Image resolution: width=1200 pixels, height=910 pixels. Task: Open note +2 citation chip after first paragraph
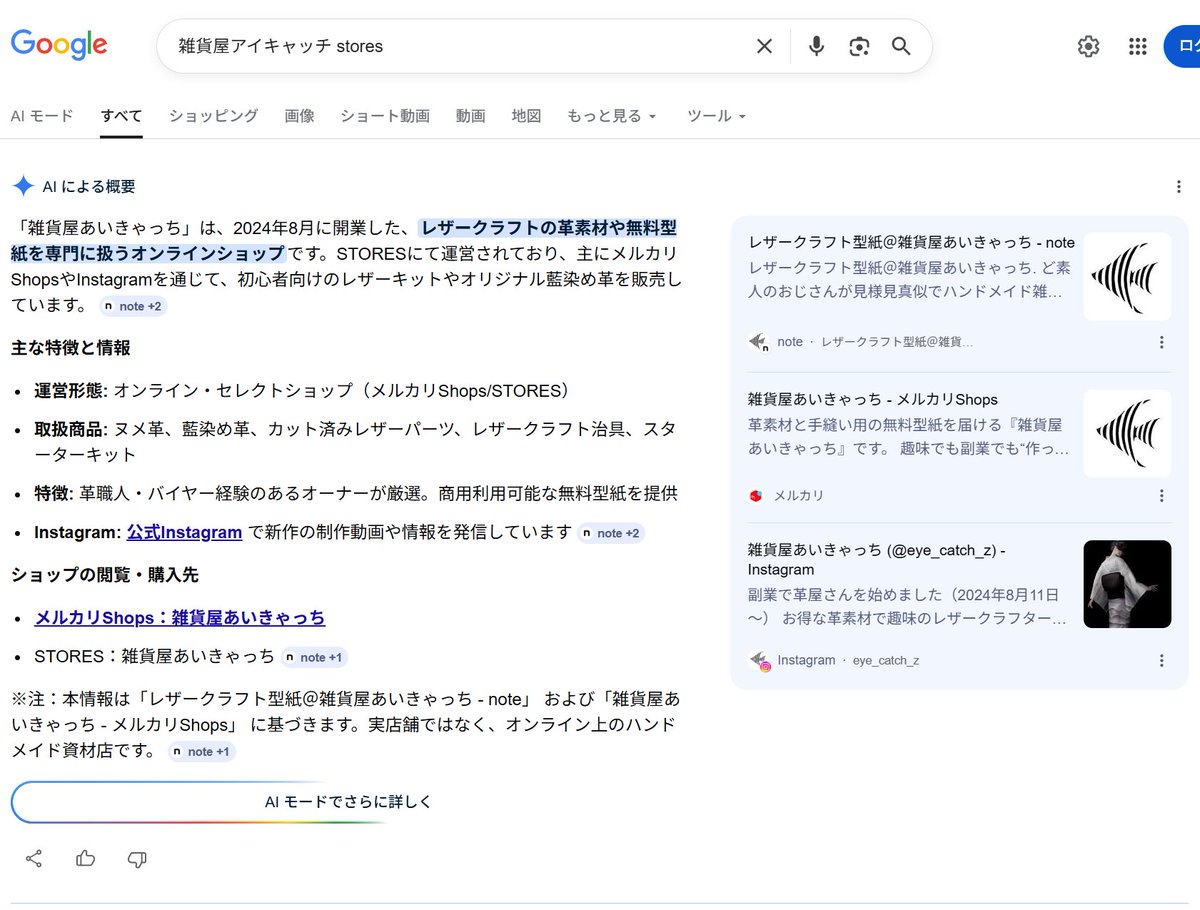[x=133, y=306]
